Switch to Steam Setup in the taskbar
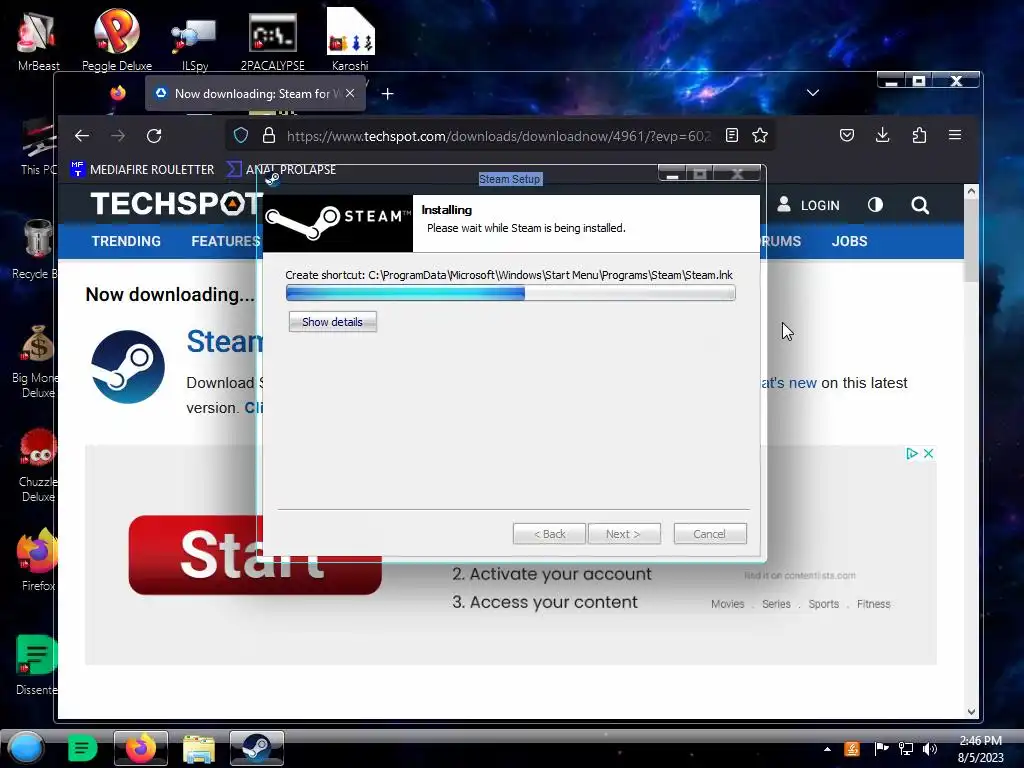The height and width of the screenshot is (768, 1024). point(257,748)
